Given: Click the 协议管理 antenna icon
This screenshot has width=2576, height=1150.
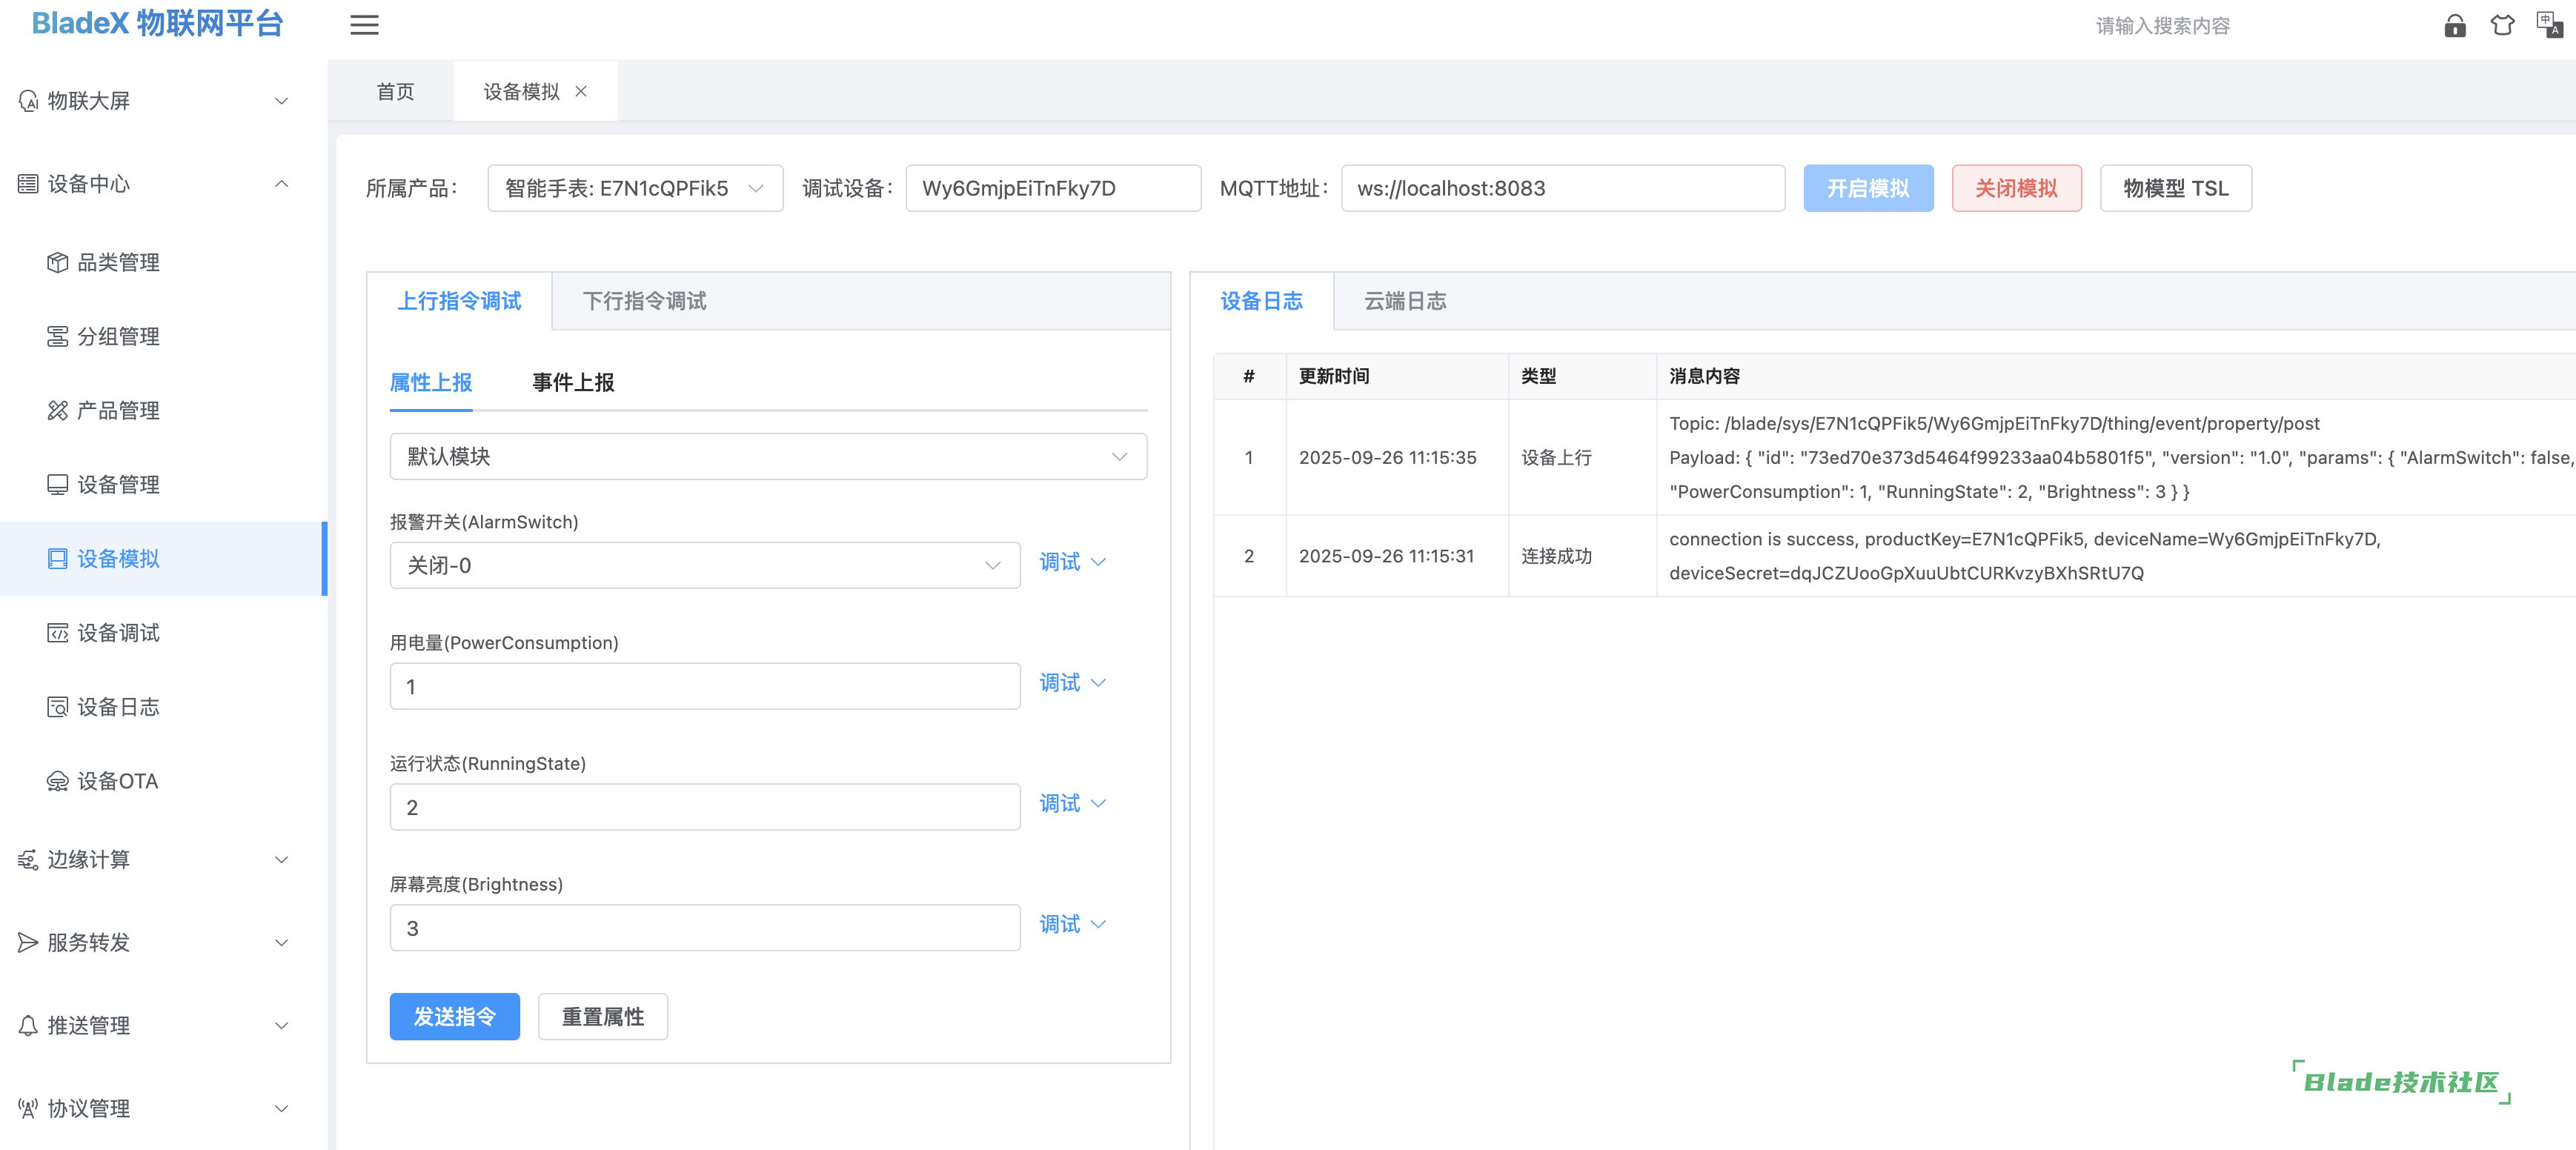Looking at the screenshot, I should (28, 1108).
